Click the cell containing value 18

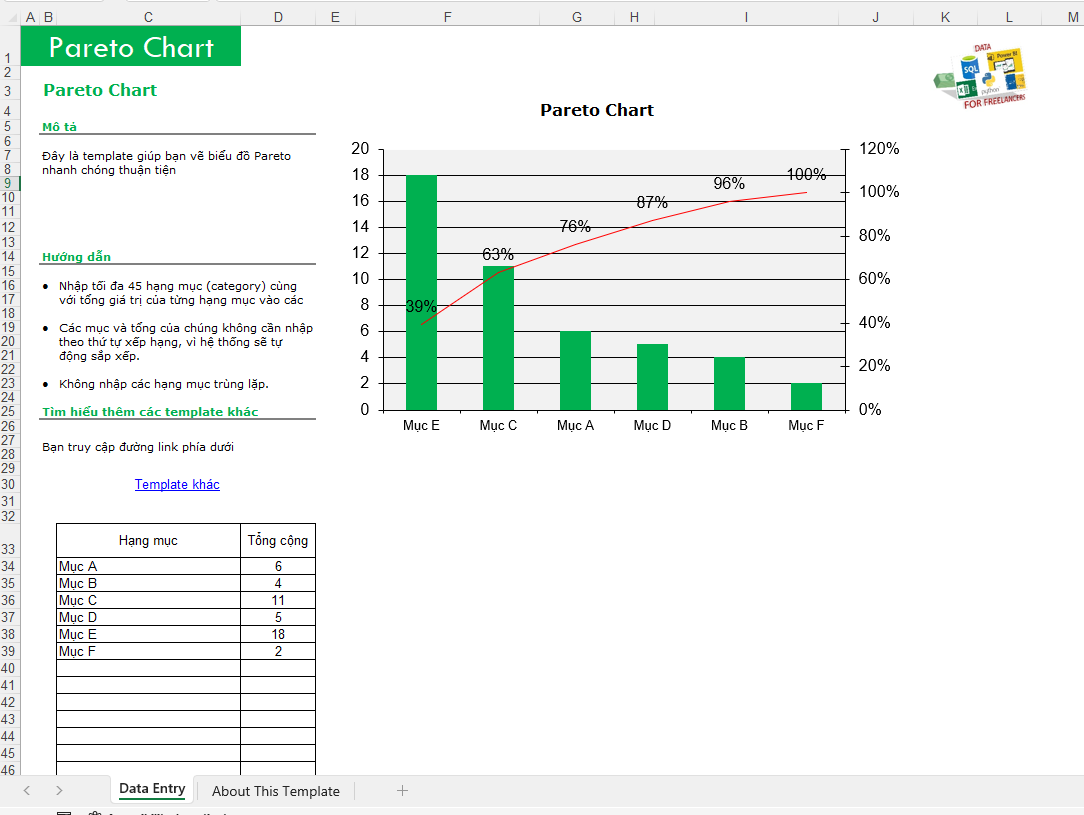click(x=278, y=634)
